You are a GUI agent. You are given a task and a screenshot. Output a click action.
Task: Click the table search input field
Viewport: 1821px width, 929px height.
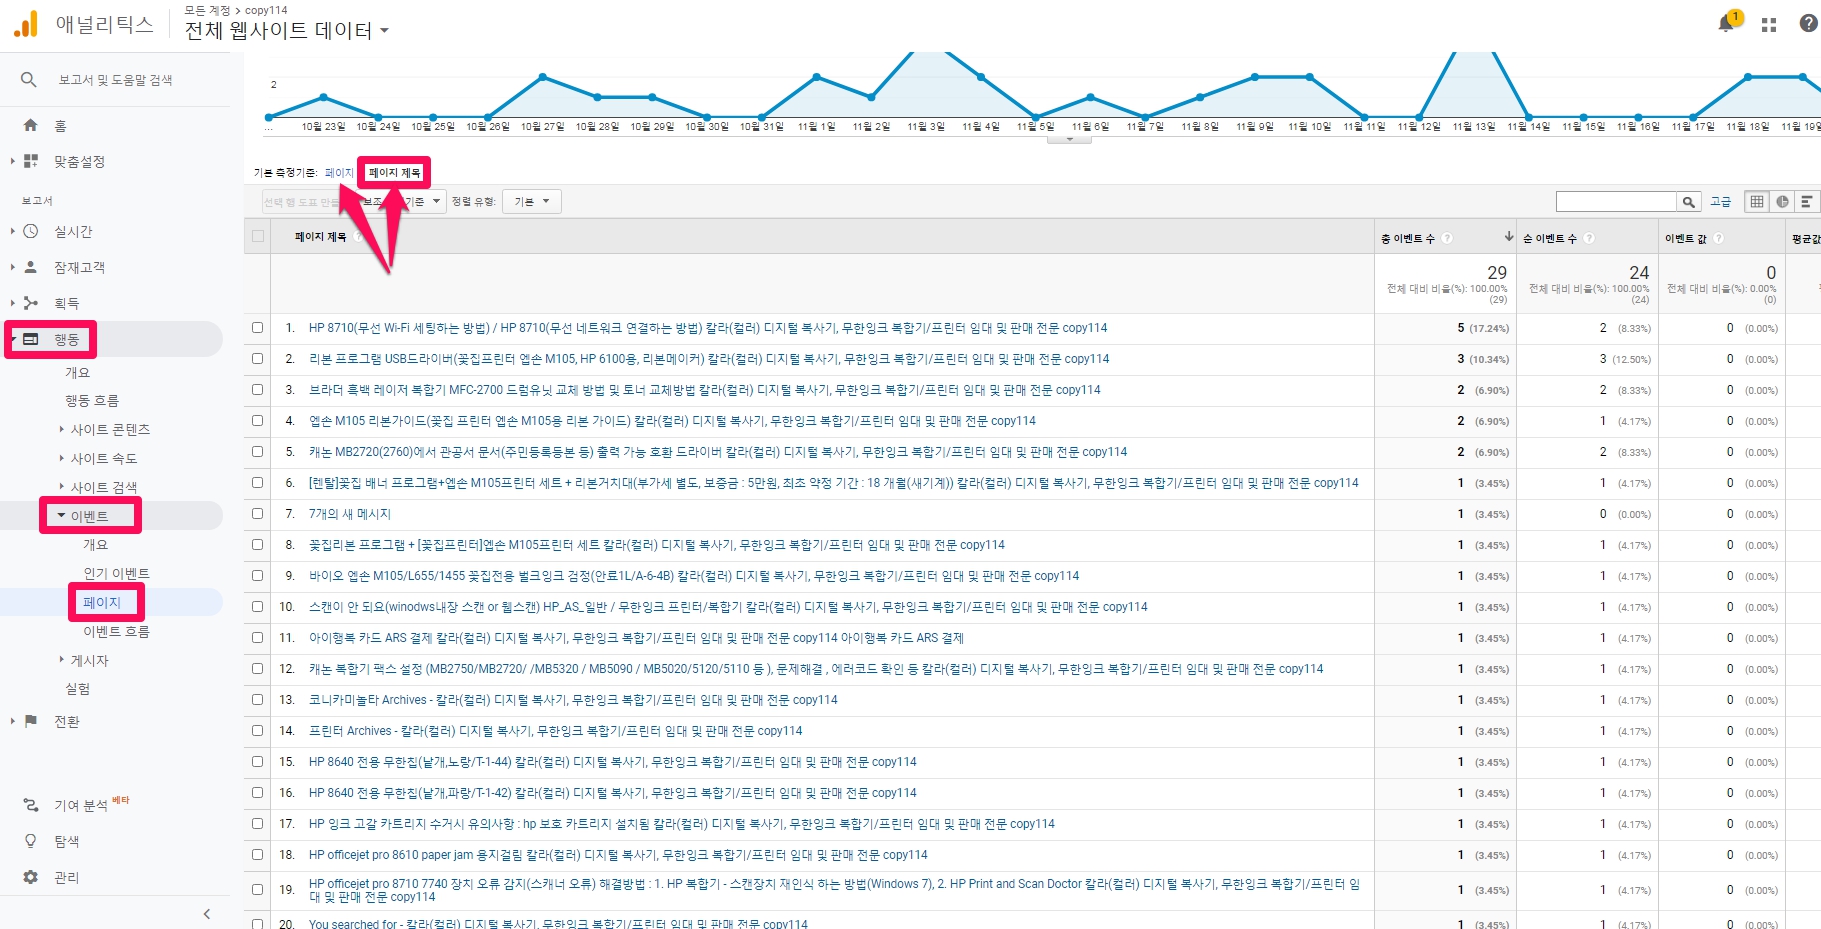(1616, 202)
